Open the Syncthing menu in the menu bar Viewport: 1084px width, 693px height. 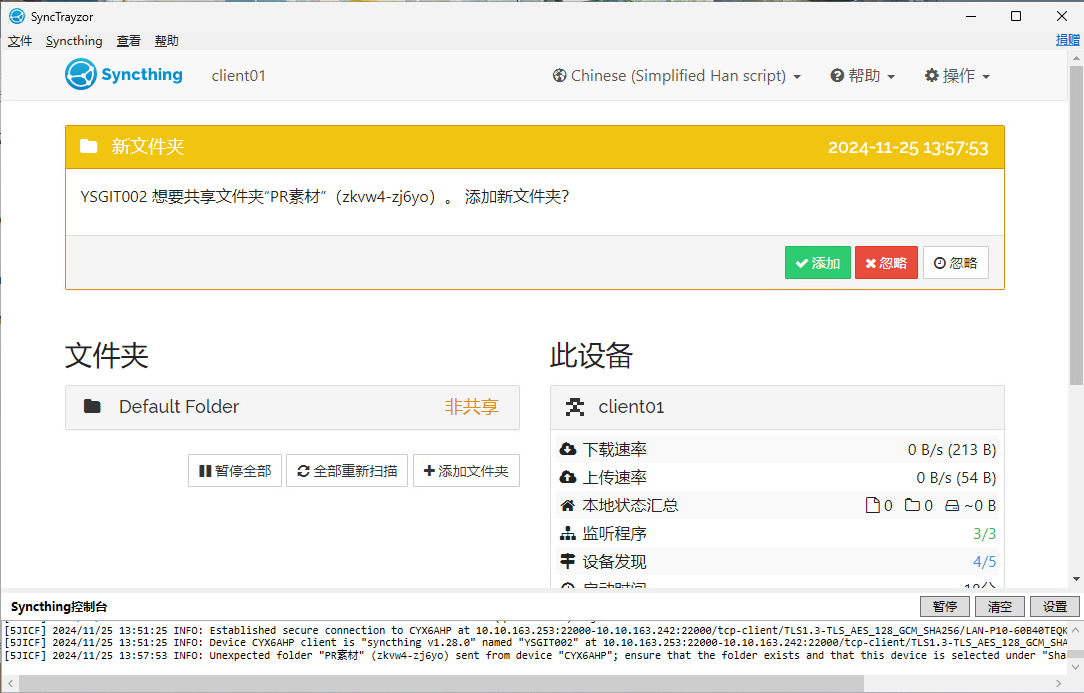tap(74, 41)
